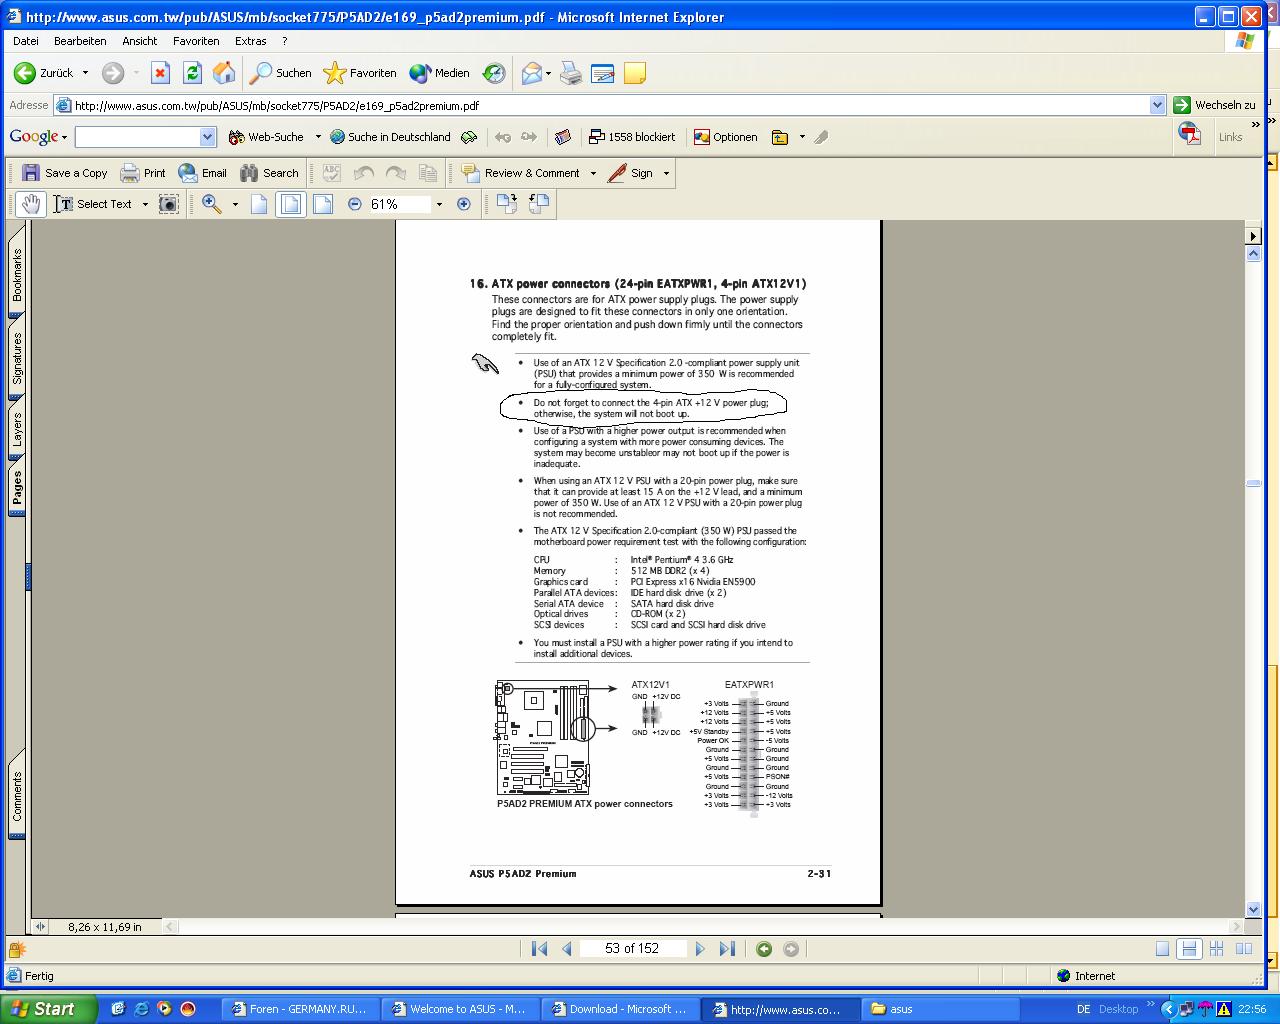Image resolution: width=1280 pixels, height=1024 pixels.
Task: Select the Zoom In magnifier tool
Action: tap(212, 204)
